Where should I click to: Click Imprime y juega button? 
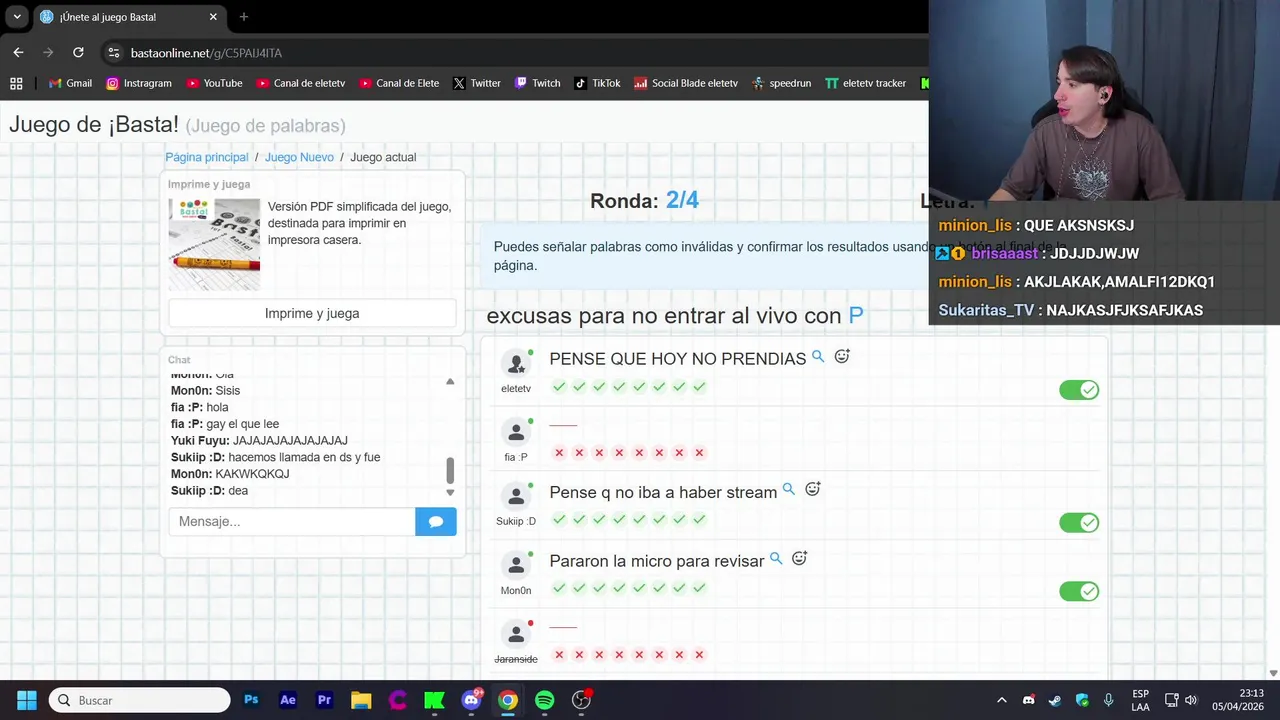312,313
